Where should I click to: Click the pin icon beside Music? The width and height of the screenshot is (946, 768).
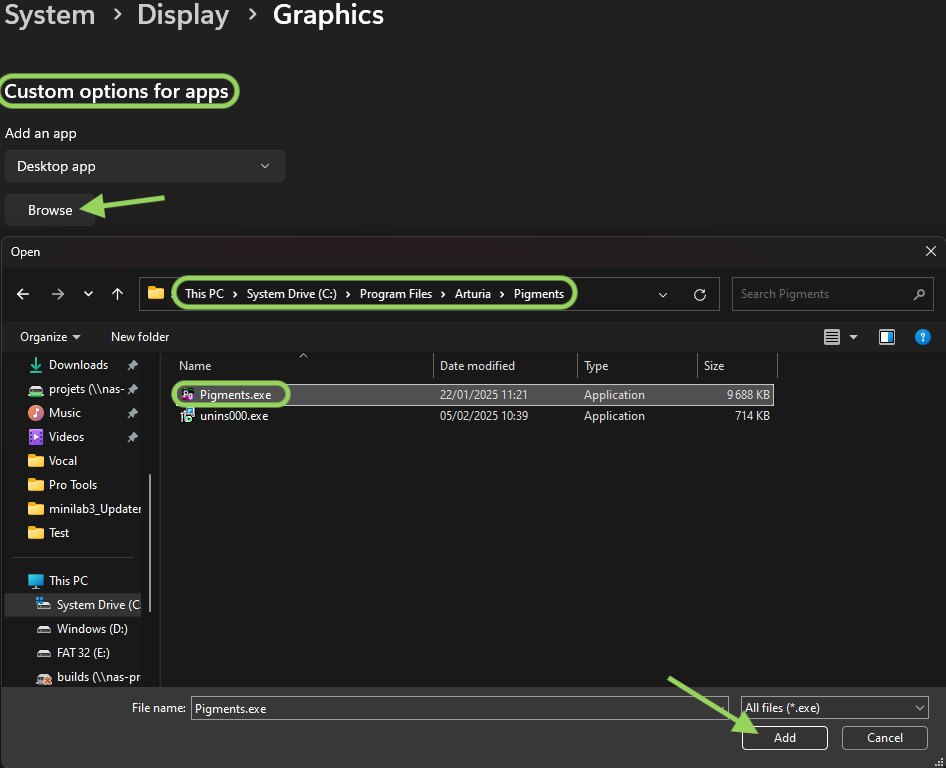(x=133, y=413)
